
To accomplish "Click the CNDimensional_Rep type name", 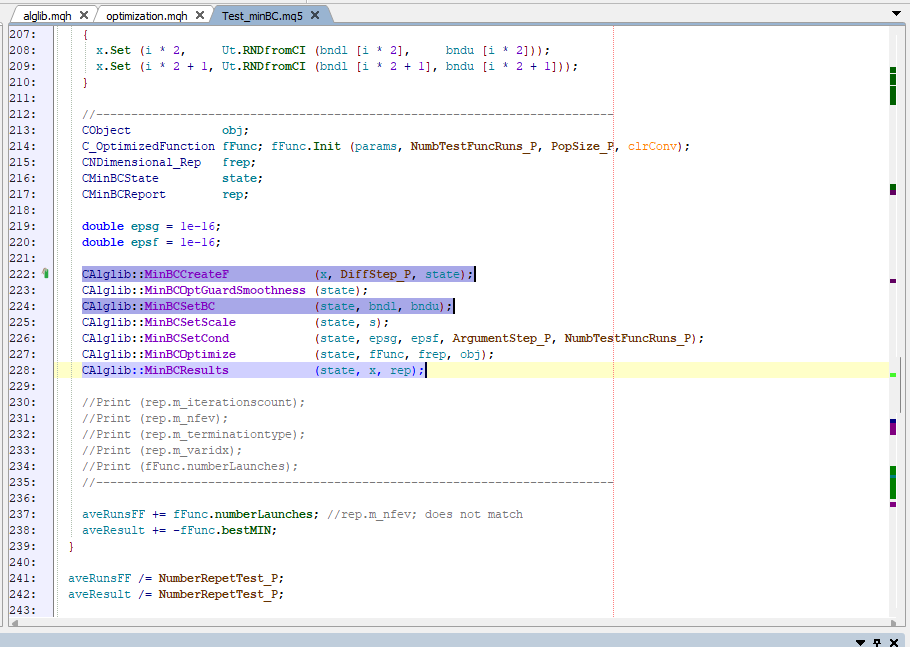I will [141, 162].
